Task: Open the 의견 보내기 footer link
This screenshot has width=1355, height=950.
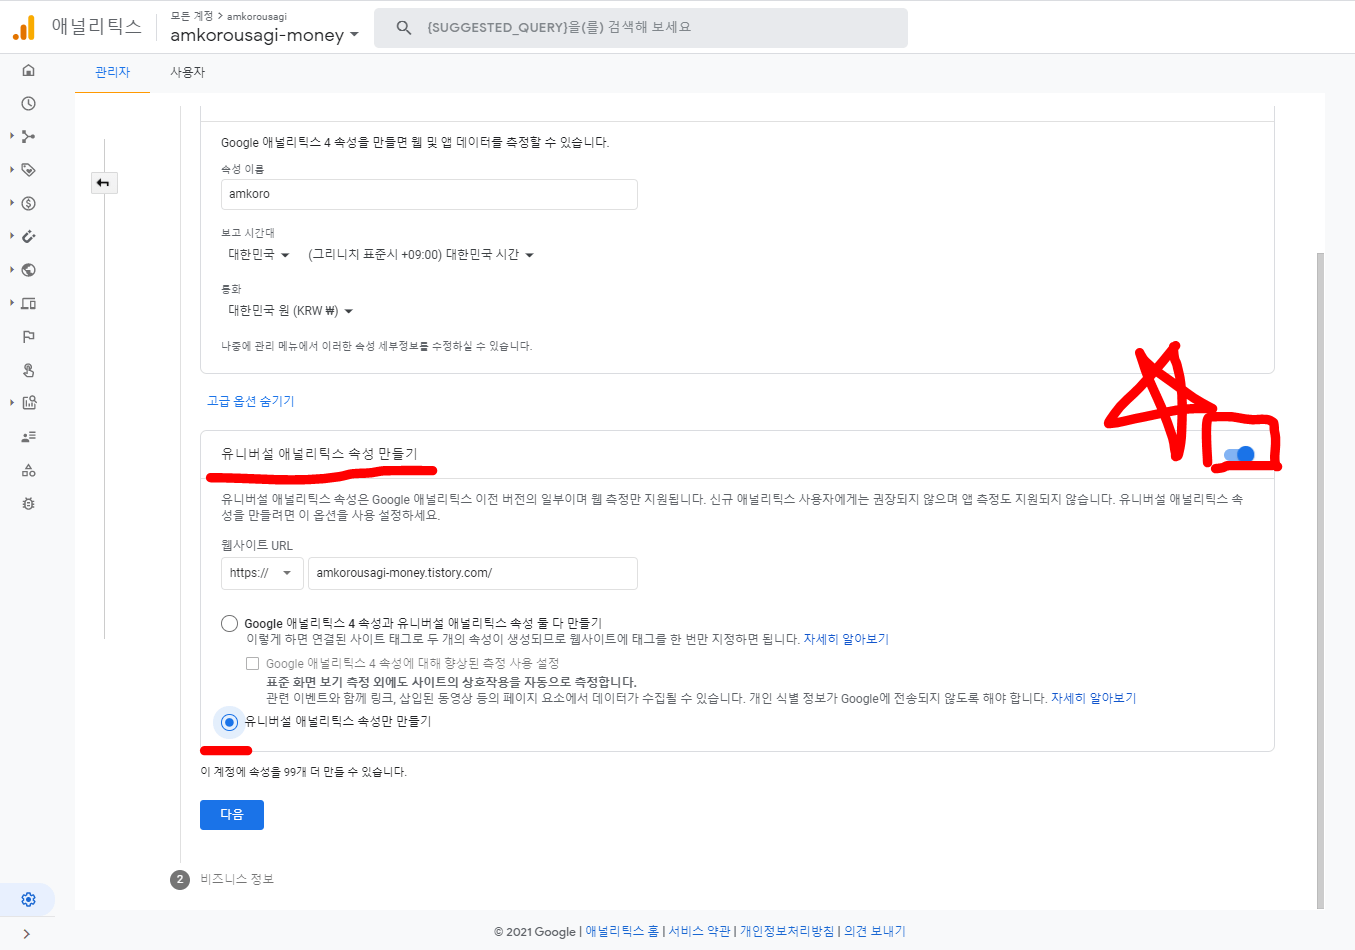Action: click(875, 931)
